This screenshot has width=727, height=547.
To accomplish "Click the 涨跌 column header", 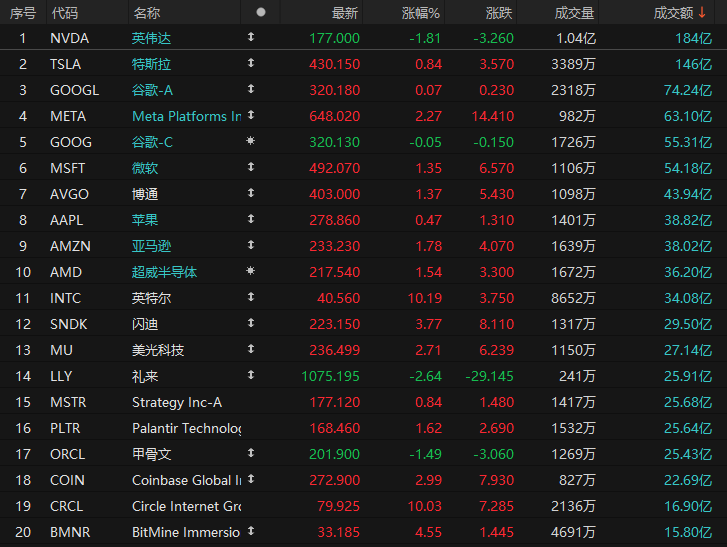I will tap(499, 12).
